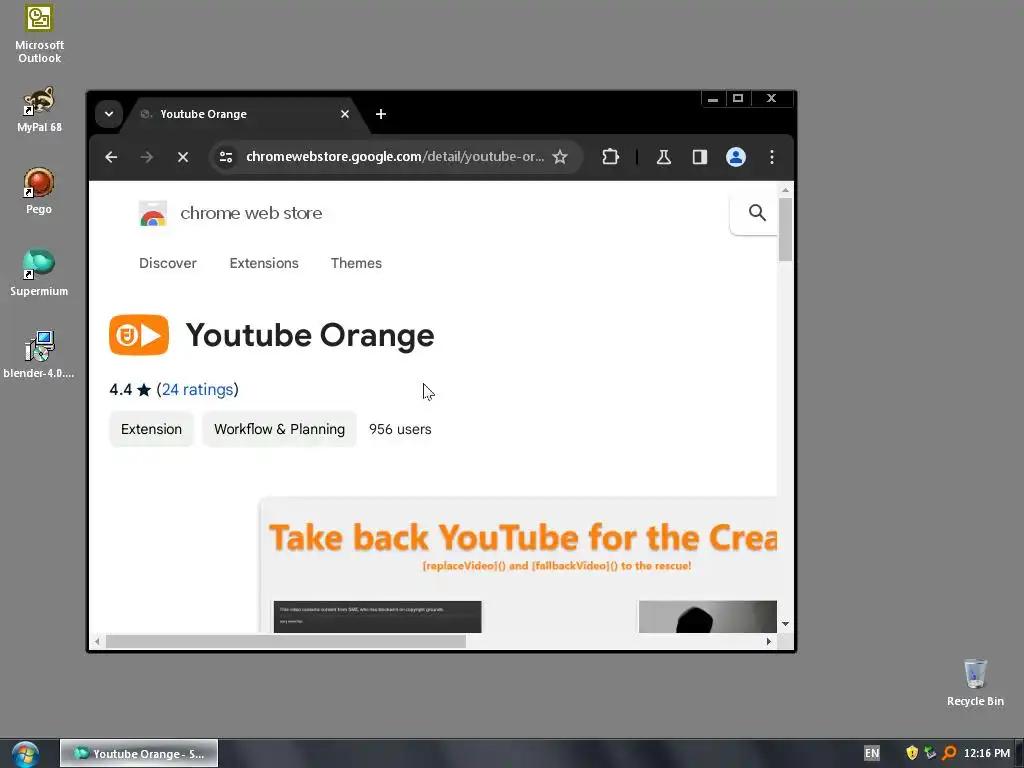This screenshot has height=768, width=1024.
Task: Expand the tab search dropdown arrow
Action: pyautogui.click(x=109, y=114)
